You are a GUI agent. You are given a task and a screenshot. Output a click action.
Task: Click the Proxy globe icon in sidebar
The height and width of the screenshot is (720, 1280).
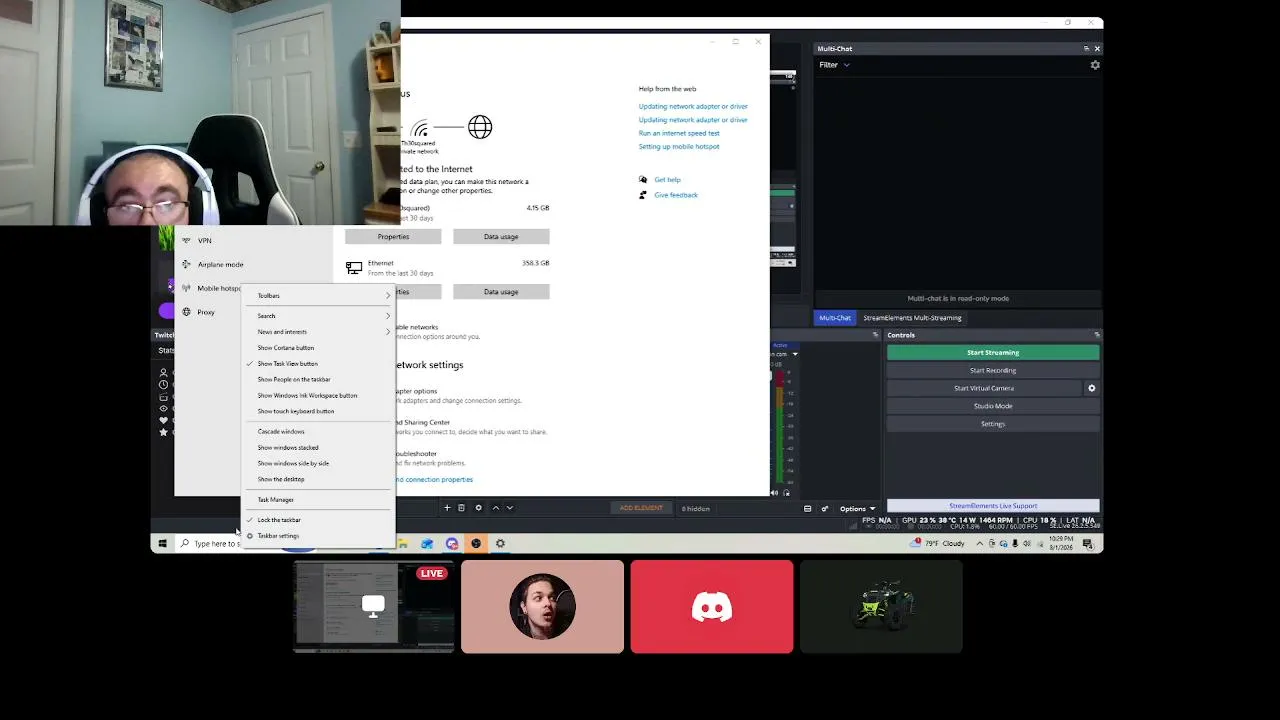186,312
